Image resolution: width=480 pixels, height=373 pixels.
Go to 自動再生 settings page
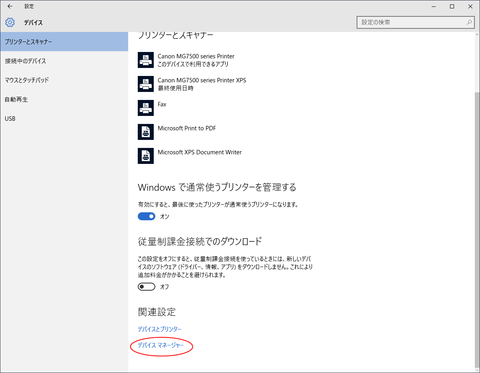coord(64,99)
